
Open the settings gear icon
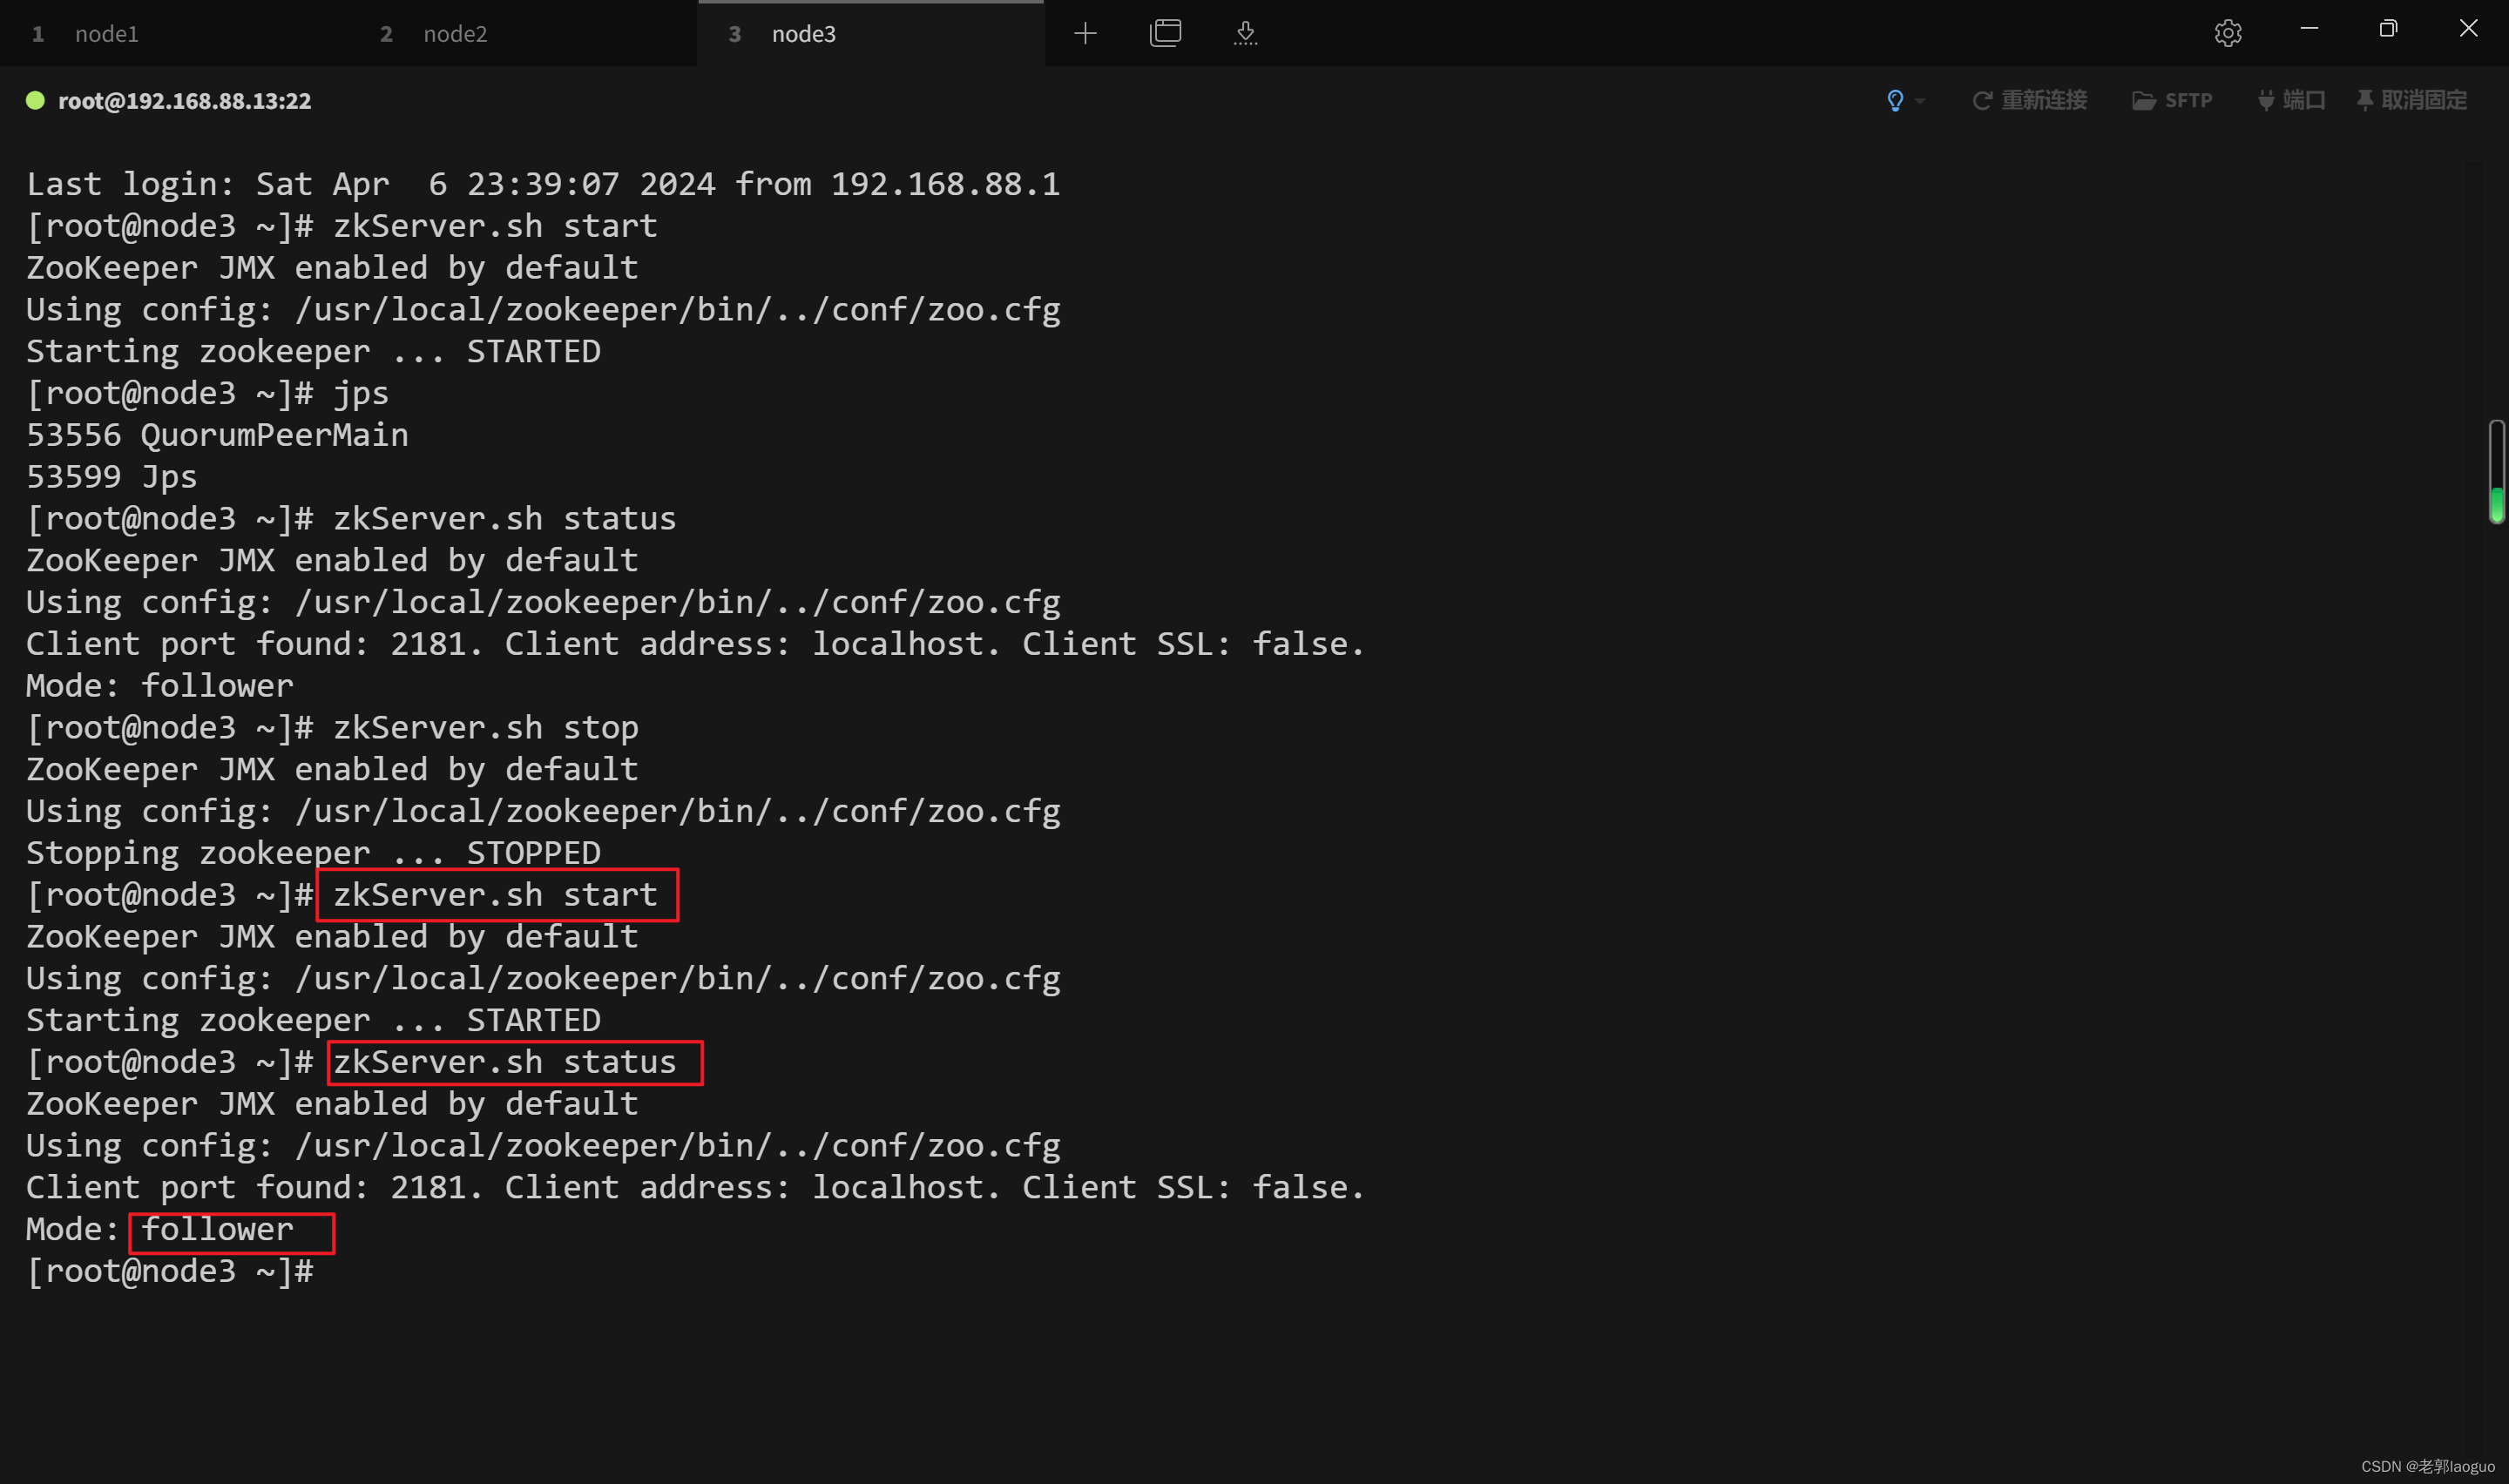(x=2227, y=33)
